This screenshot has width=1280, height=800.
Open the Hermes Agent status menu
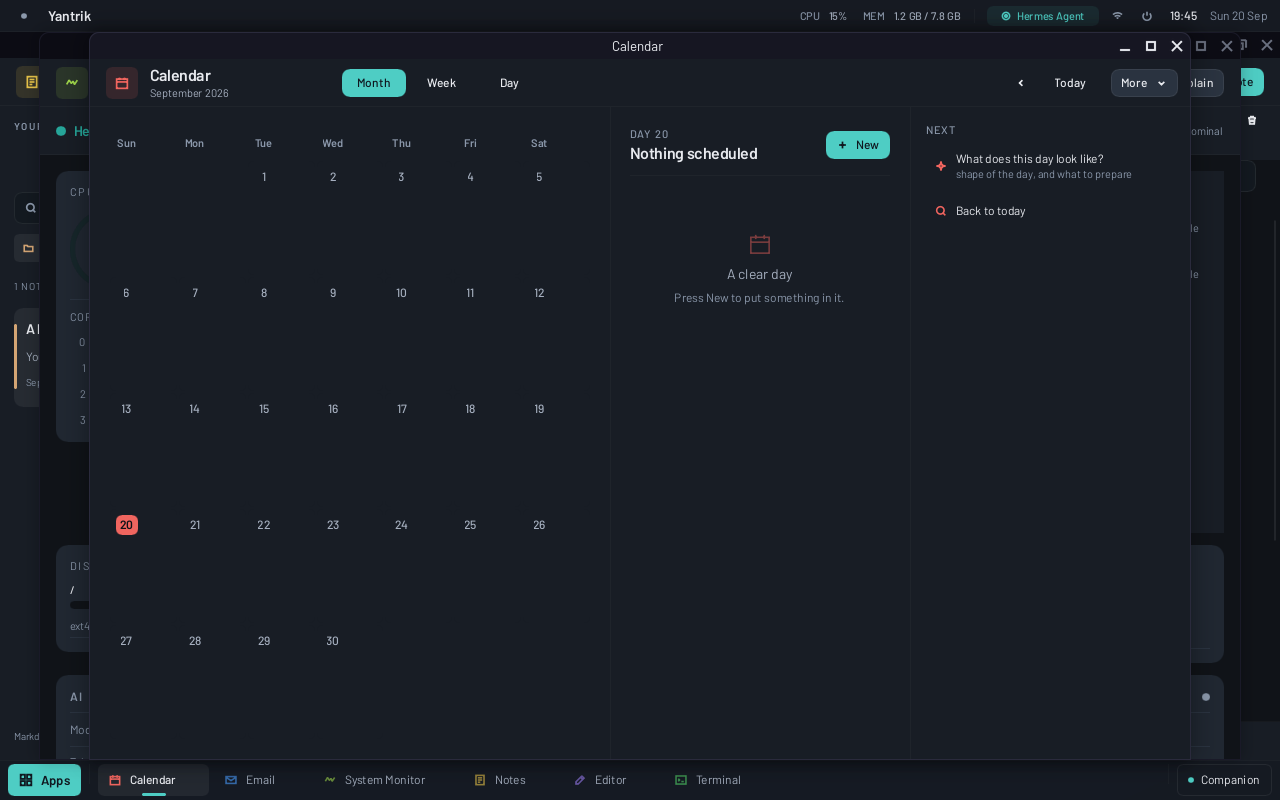point(1043,16)
